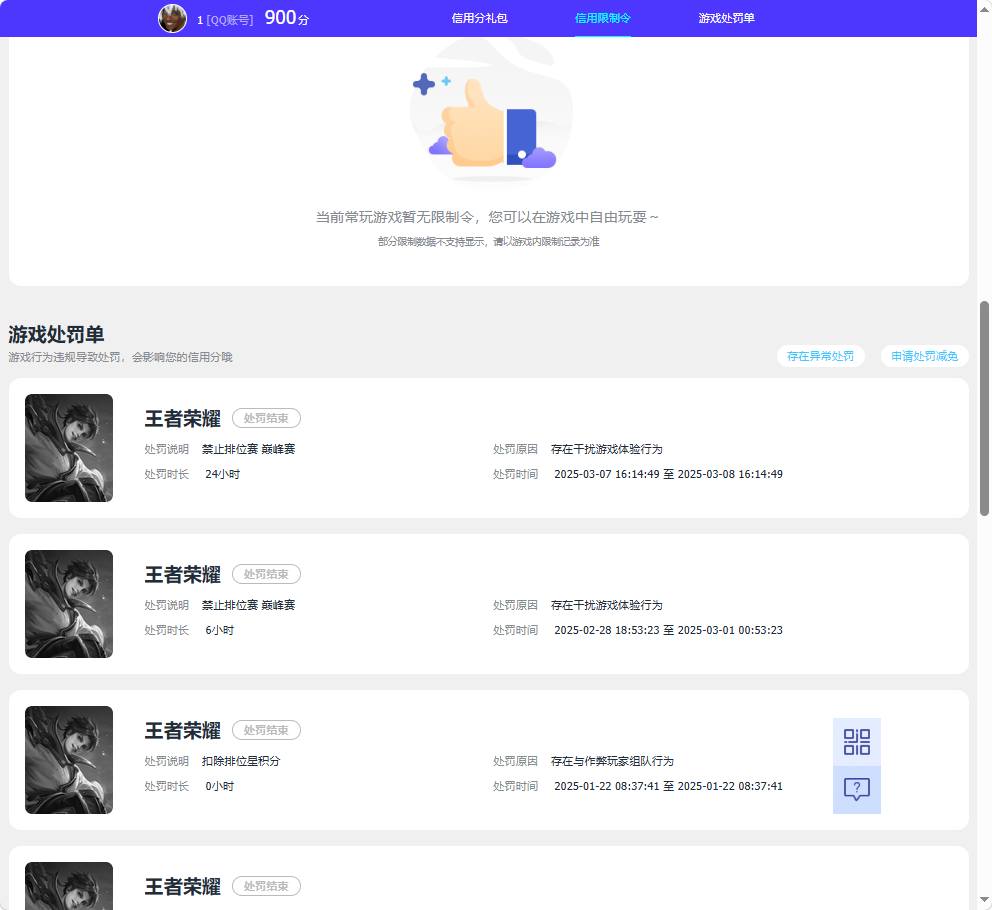Open the help question chat icon
This screenshot has width=992, height=910.
[857, 790]
